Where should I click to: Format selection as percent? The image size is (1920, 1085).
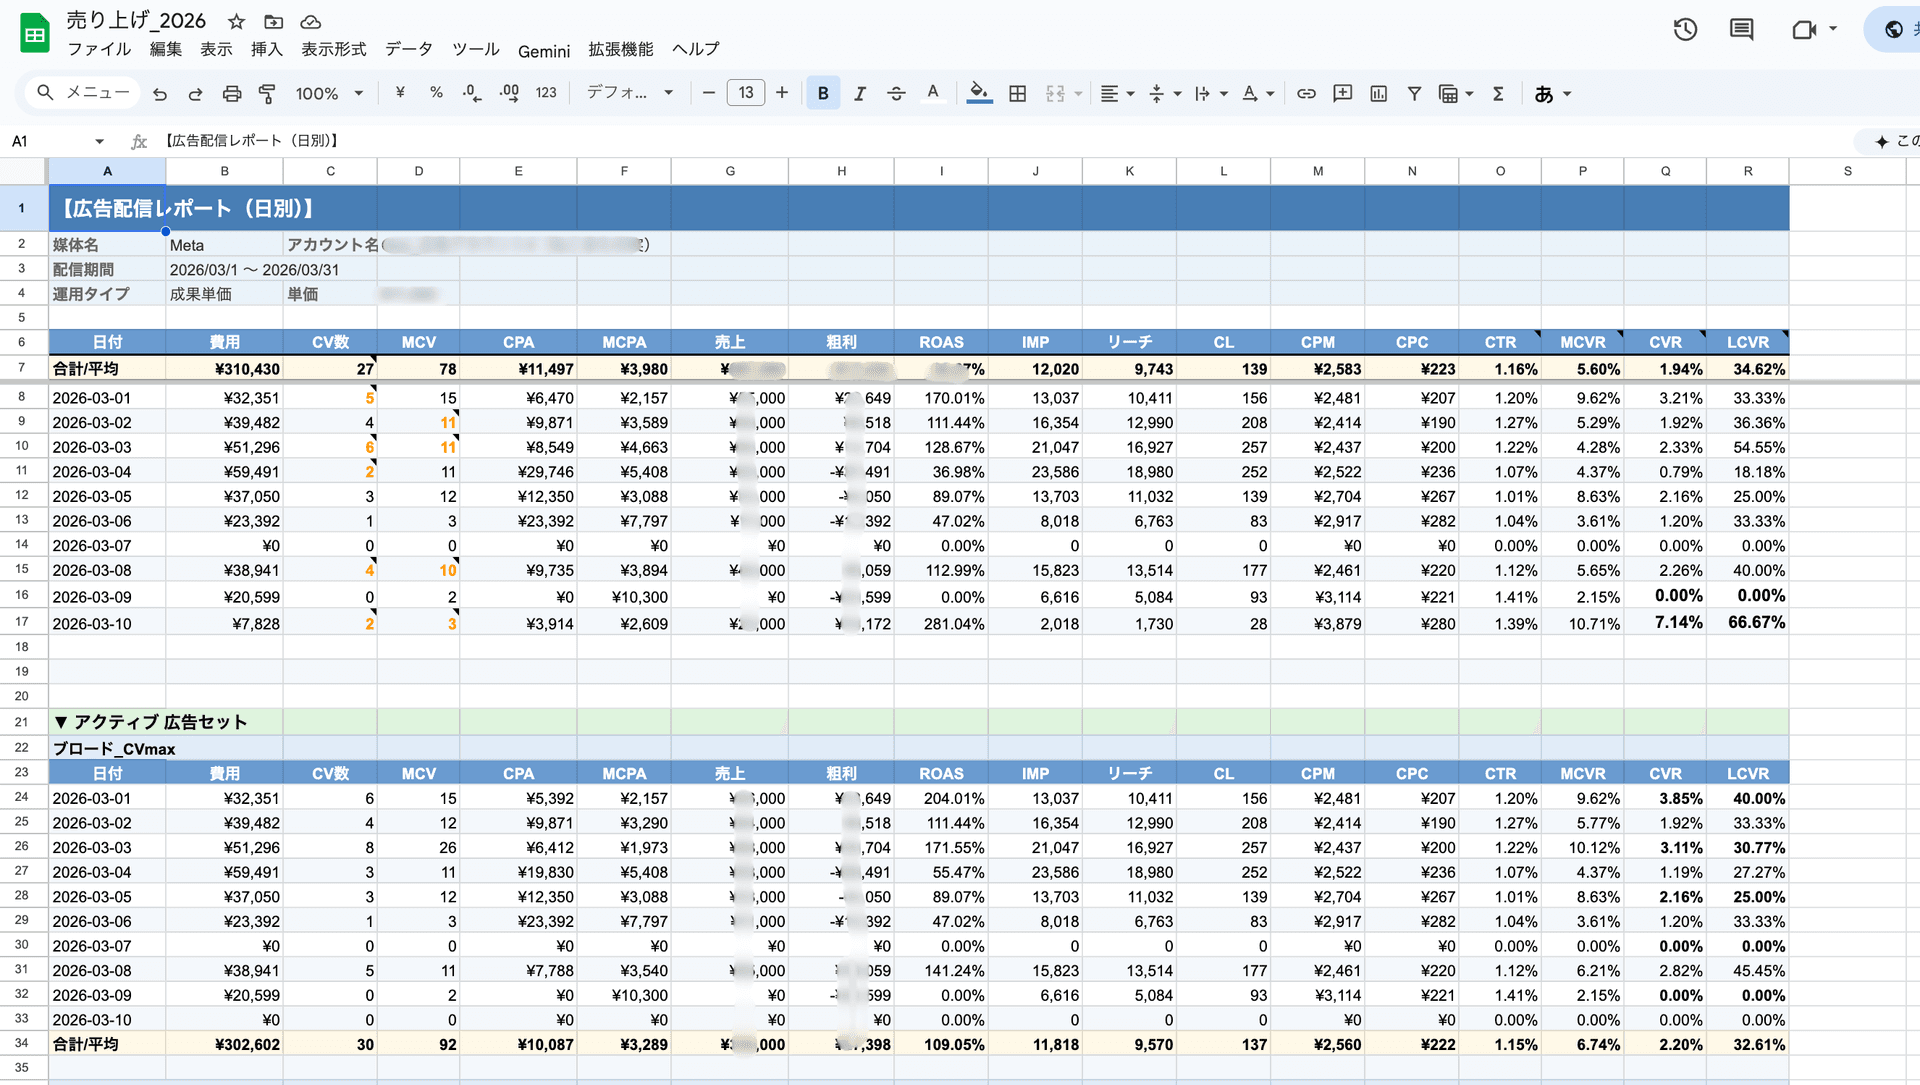436,93
